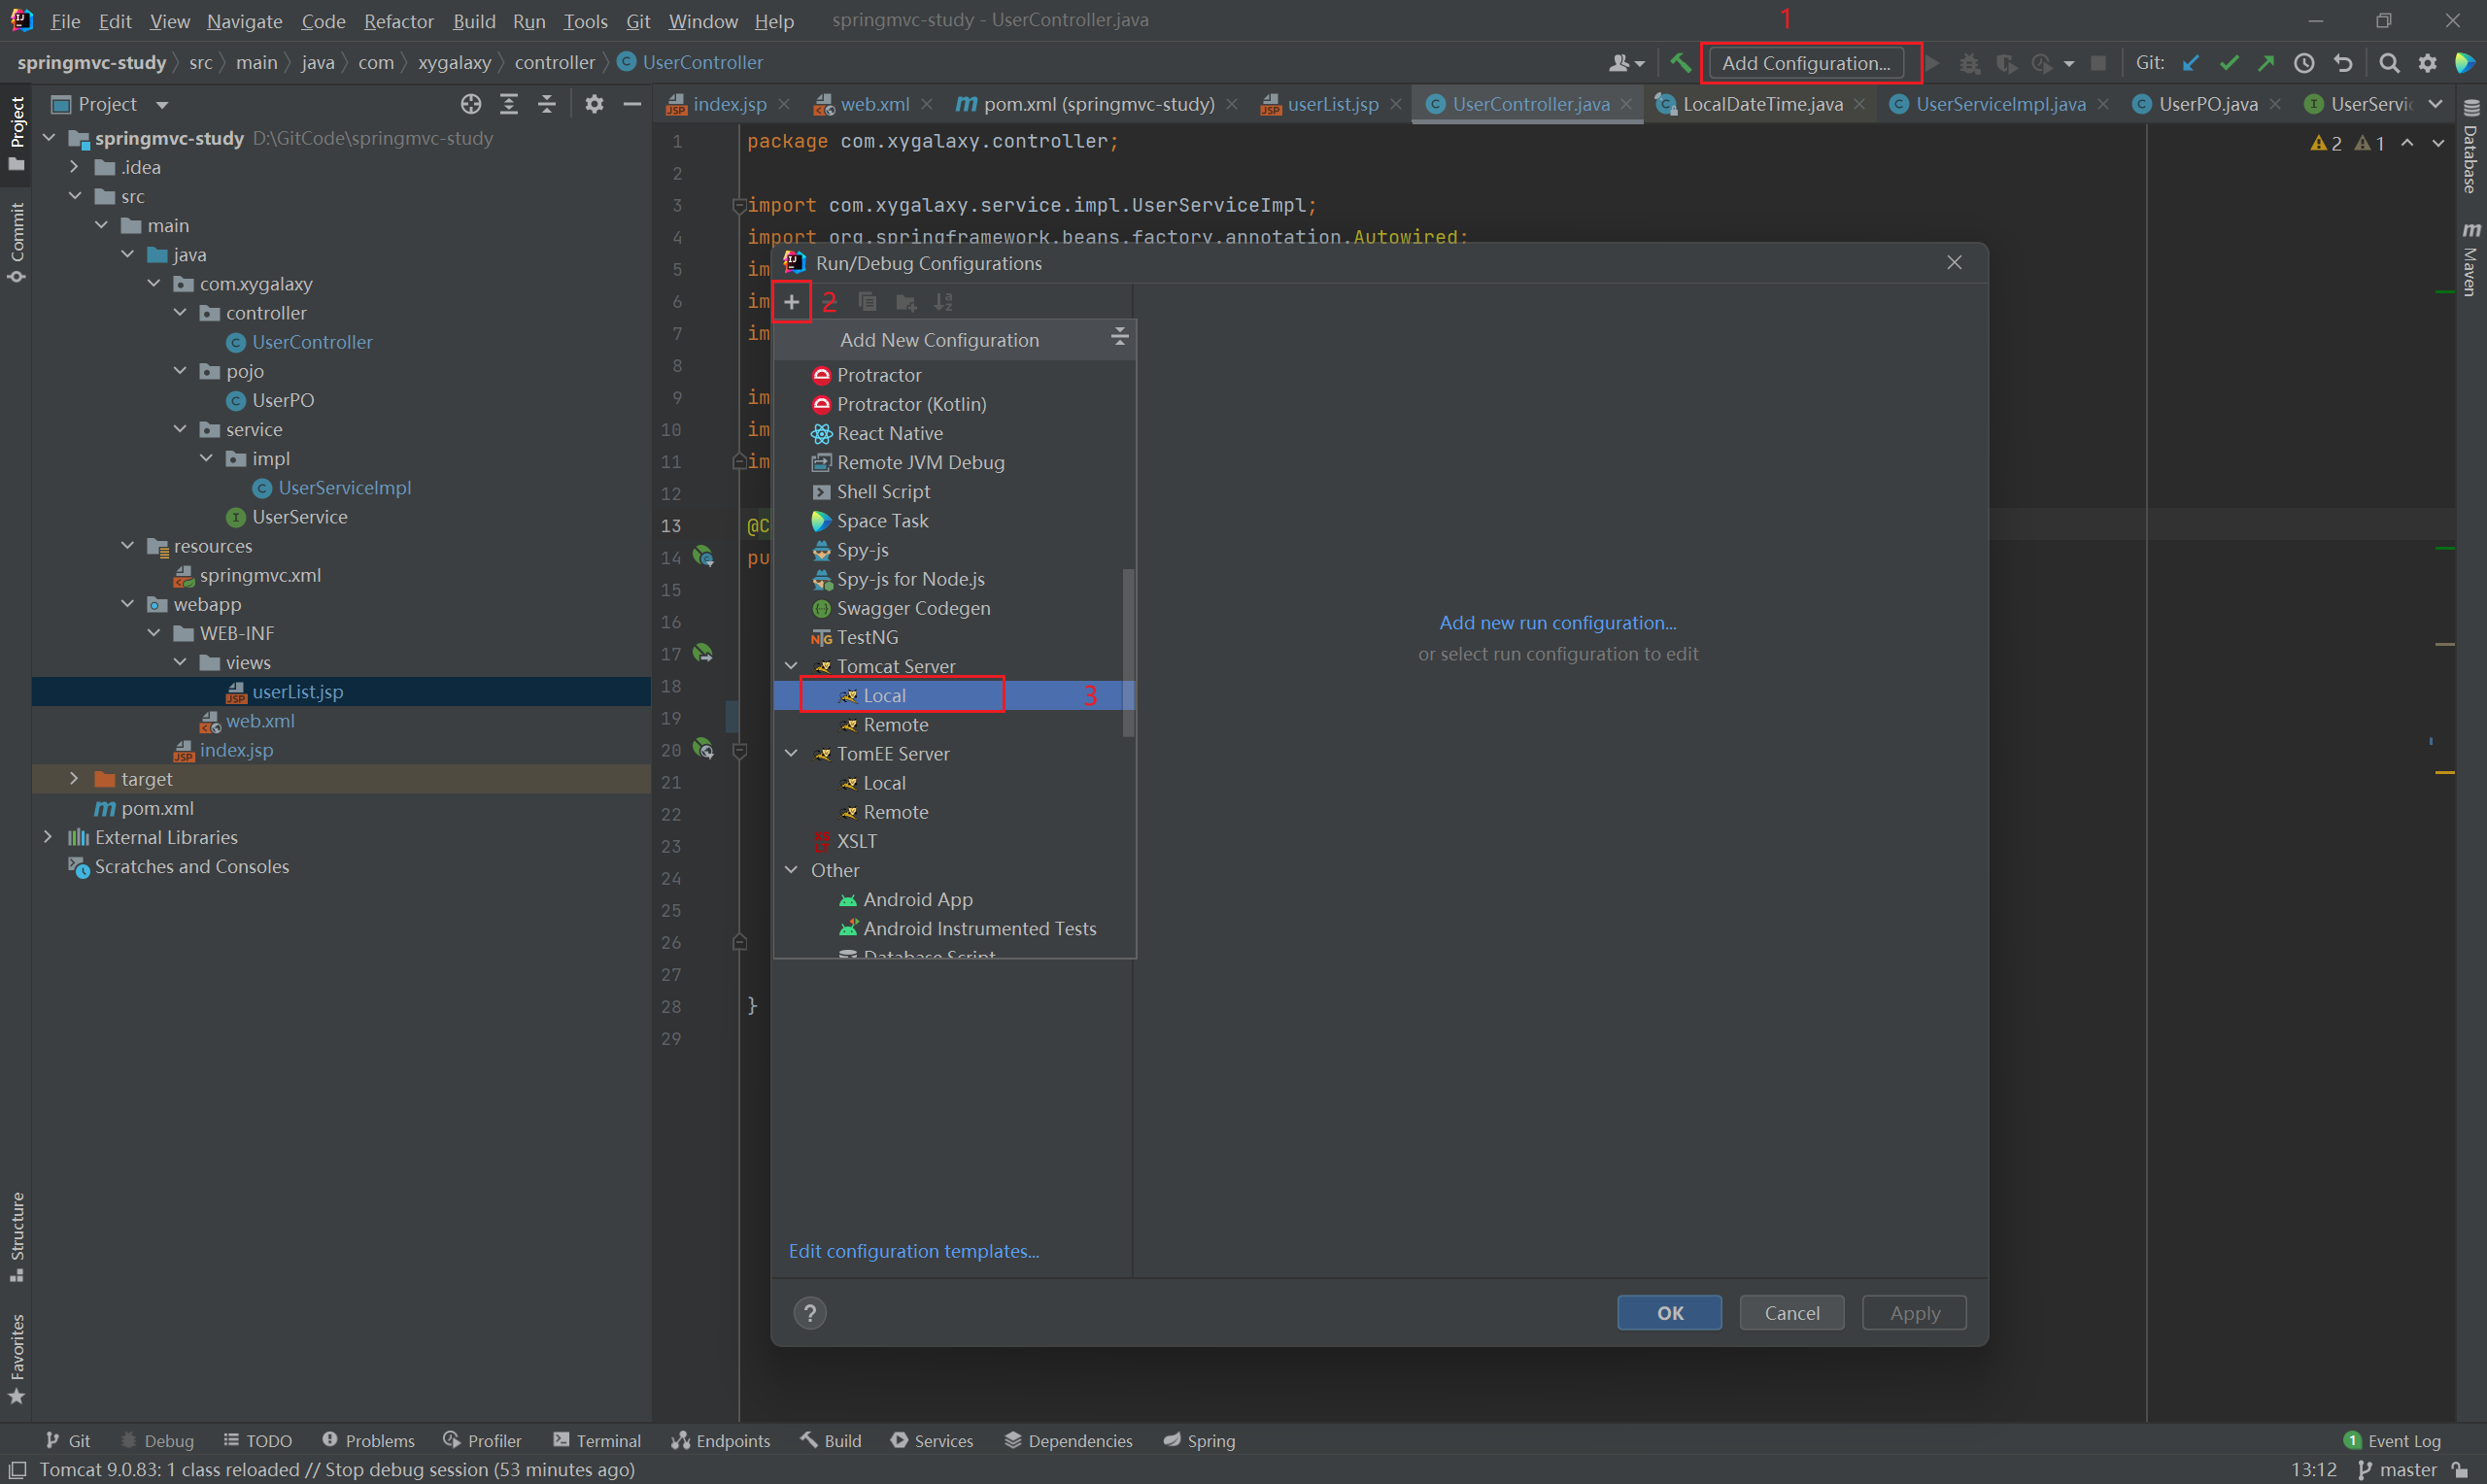2487x1484 pixels.
Task: Click Collapse All icon in Project panel
Action: [x=547, y=104]
